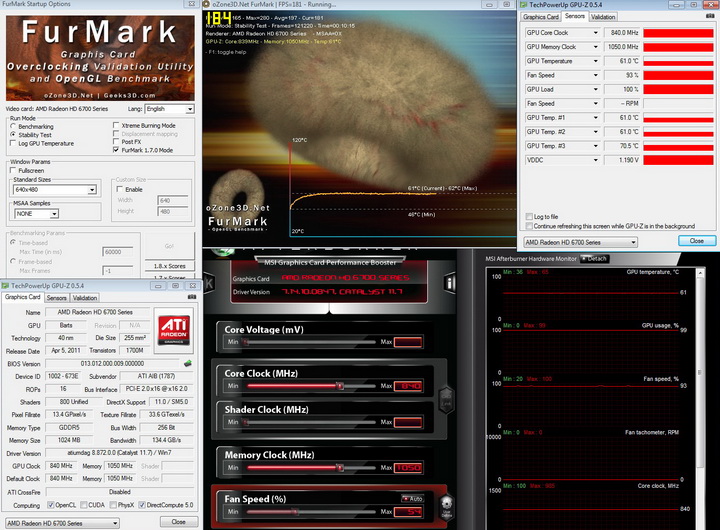Open the GPU Load sensor dropdown
The image size is (720, 530).
[596, 89]
